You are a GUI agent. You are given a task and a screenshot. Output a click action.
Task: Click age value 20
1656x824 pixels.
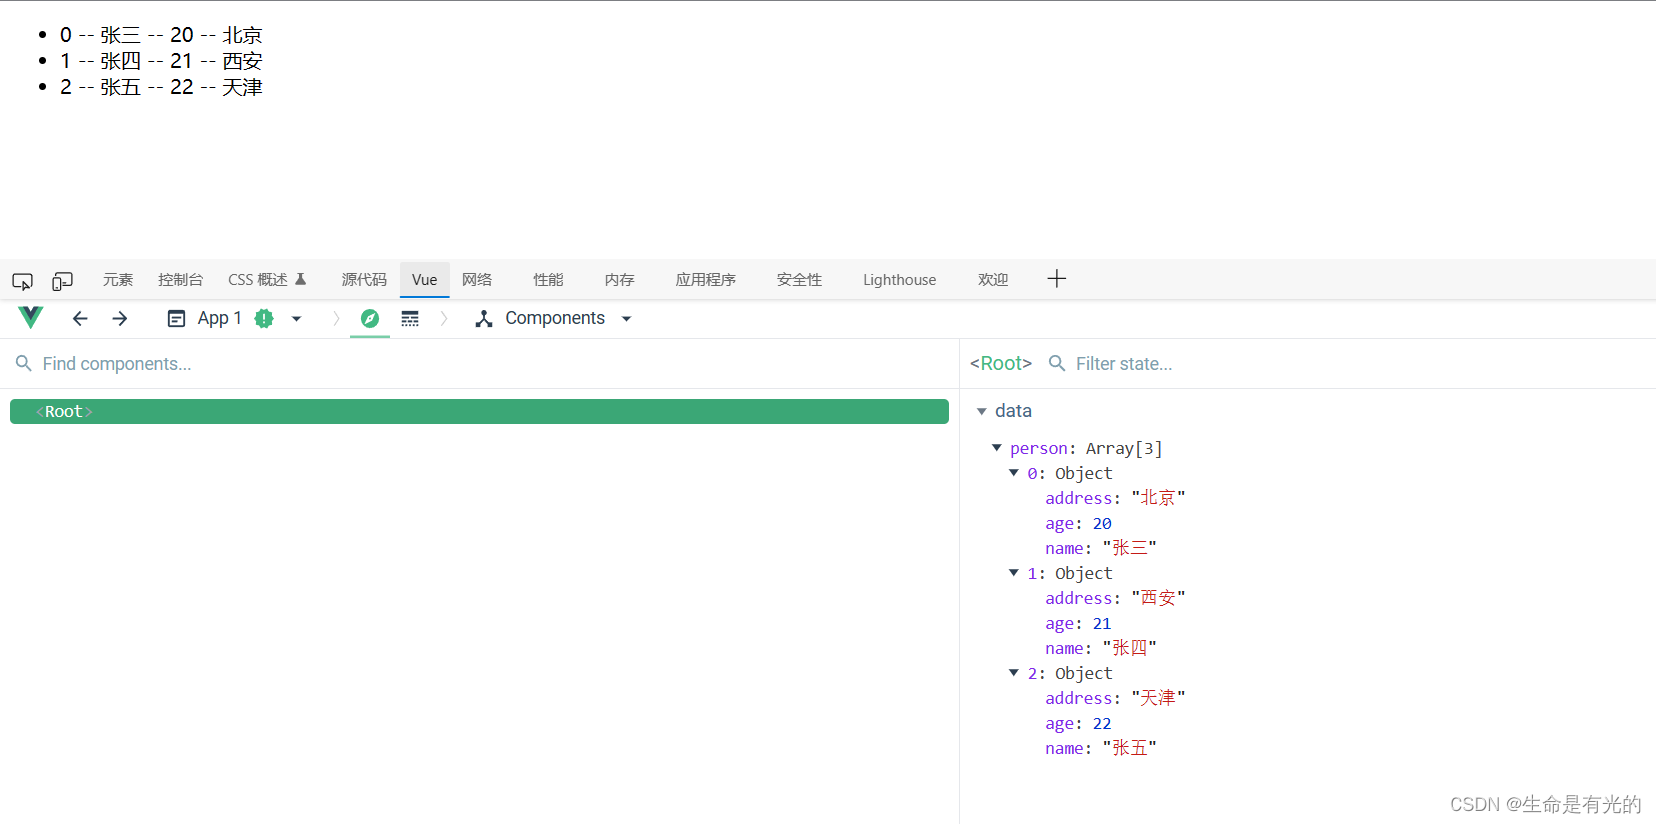click(x=1102, y=523)
